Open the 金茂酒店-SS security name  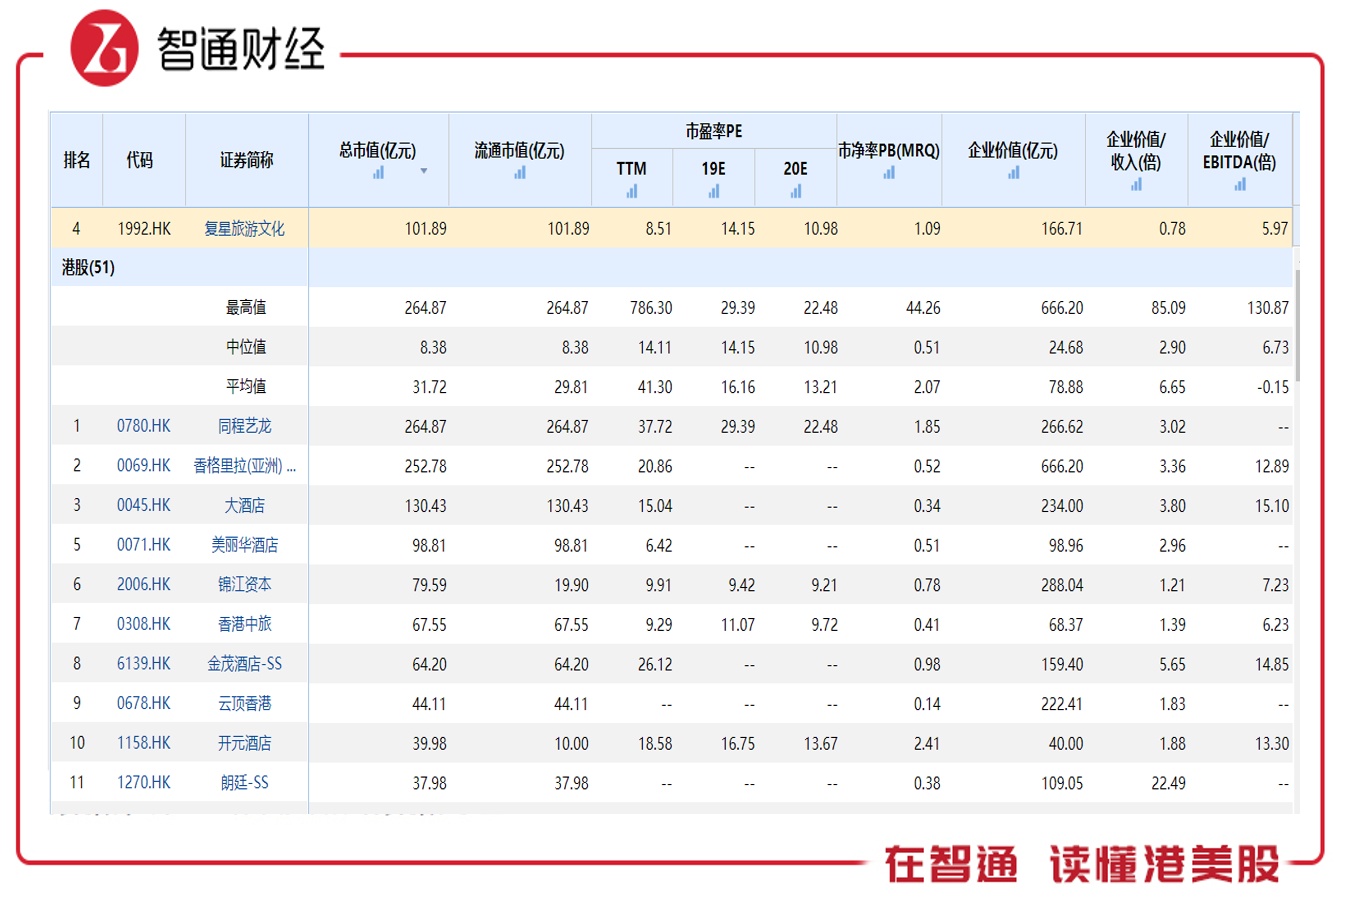pyautogui.click(x=245, y=664)
